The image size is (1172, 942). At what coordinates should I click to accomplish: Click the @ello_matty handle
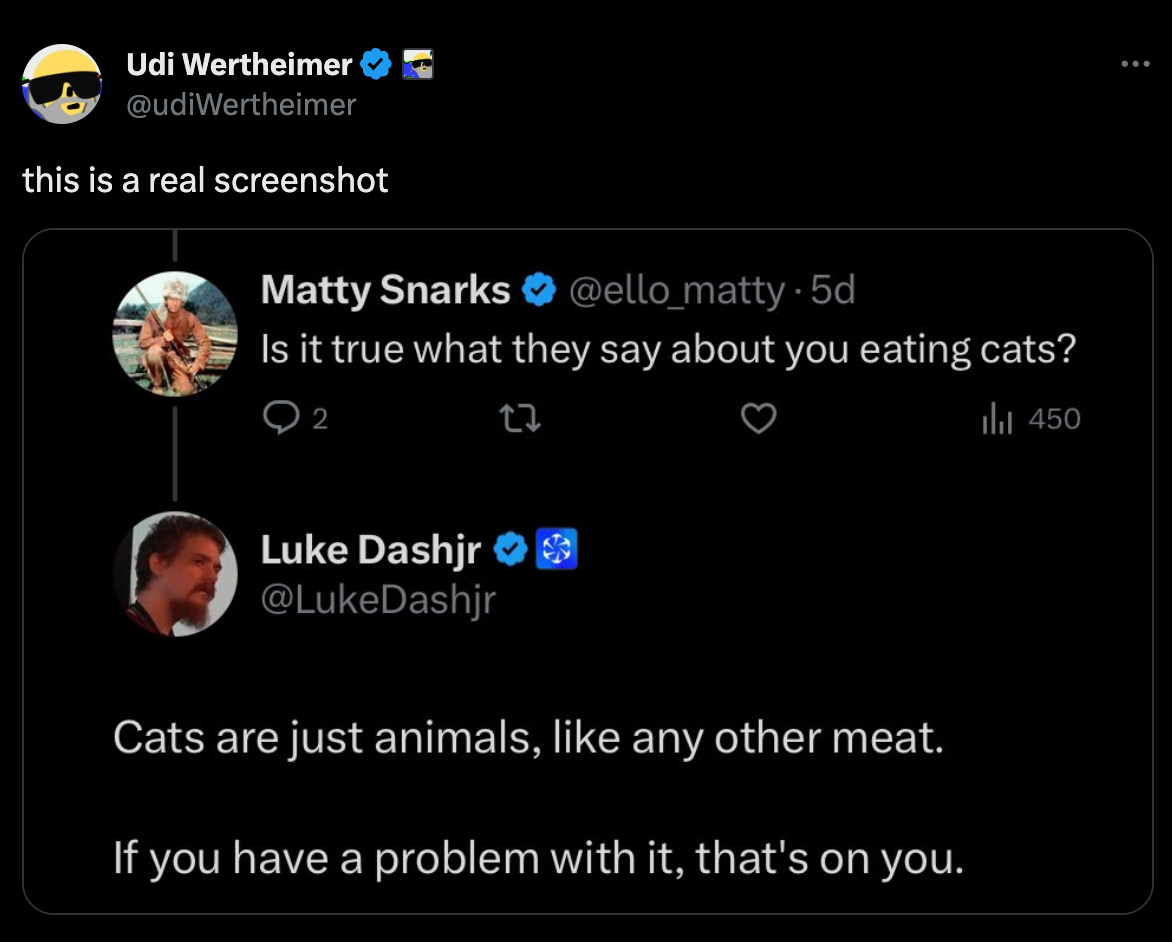677,291
